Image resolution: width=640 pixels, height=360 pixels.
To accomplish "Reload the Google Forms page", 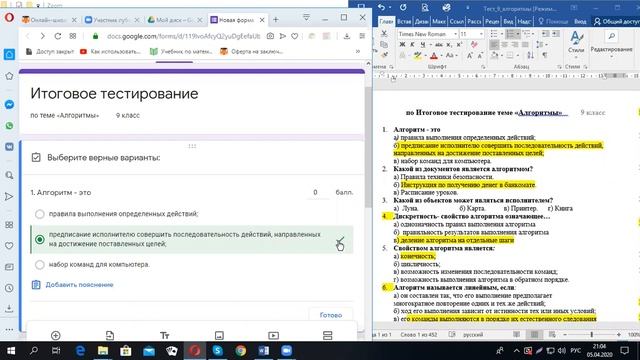I will click(x=58, y=36).
